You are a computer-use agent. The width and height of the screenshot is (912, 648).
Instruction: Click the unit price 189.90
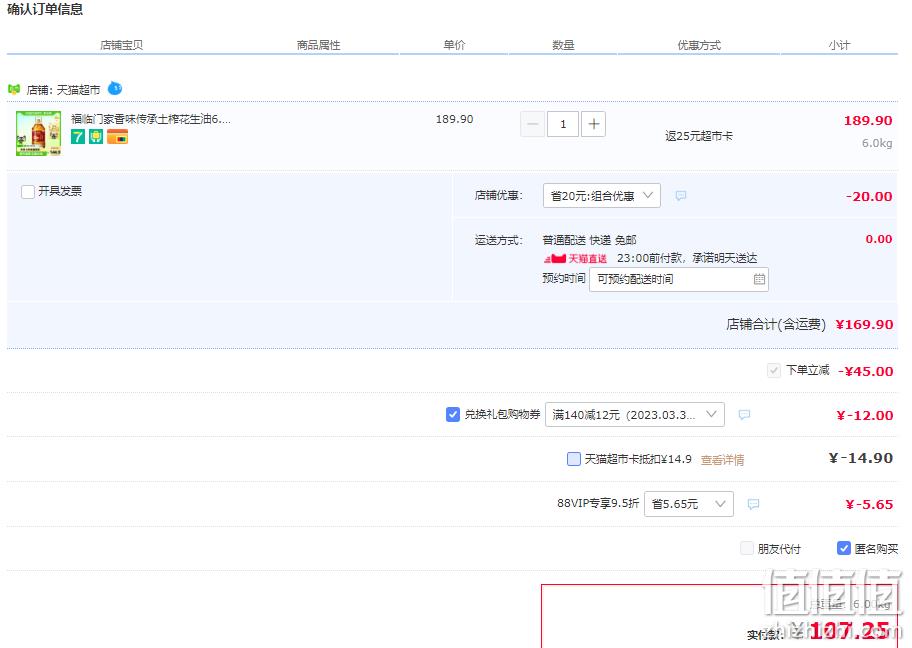click(x=454, y=119)
